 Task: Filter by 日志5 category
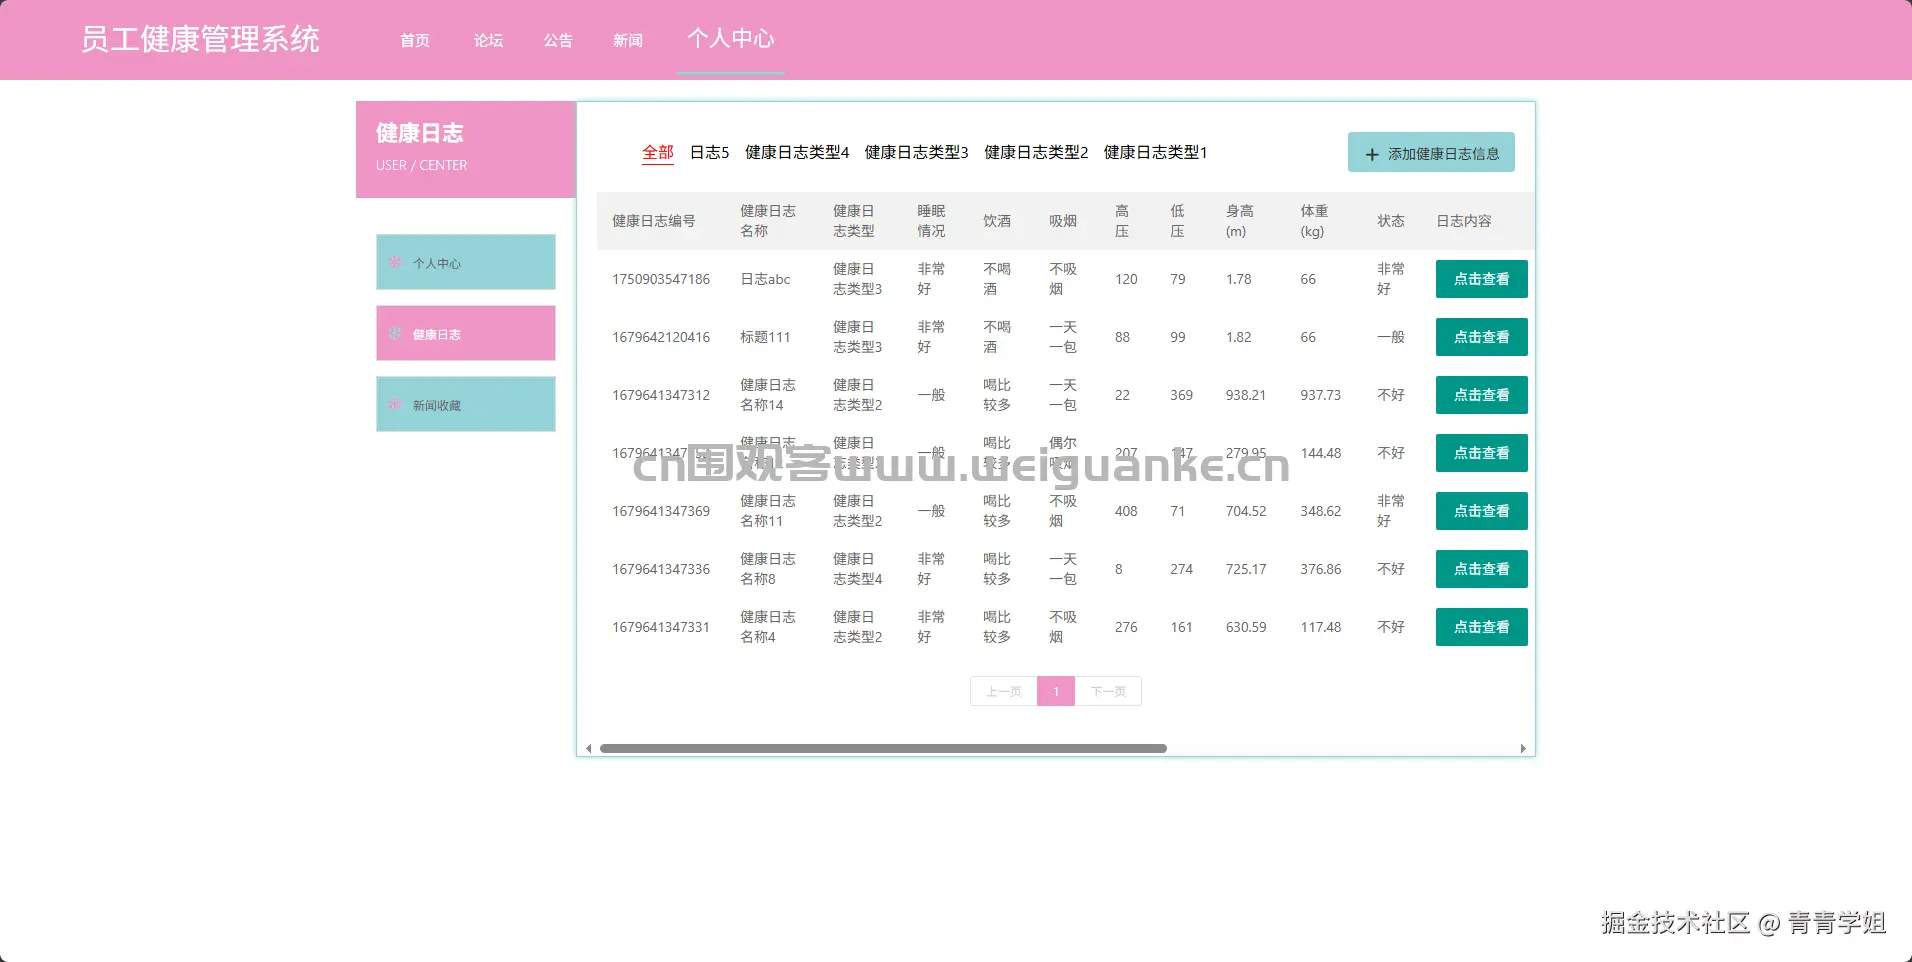tap(709, 152)
